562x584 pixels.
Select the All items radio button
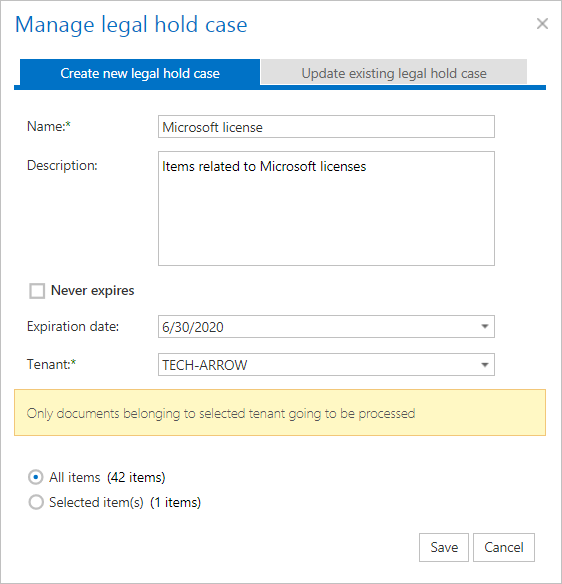pos(36,477)
